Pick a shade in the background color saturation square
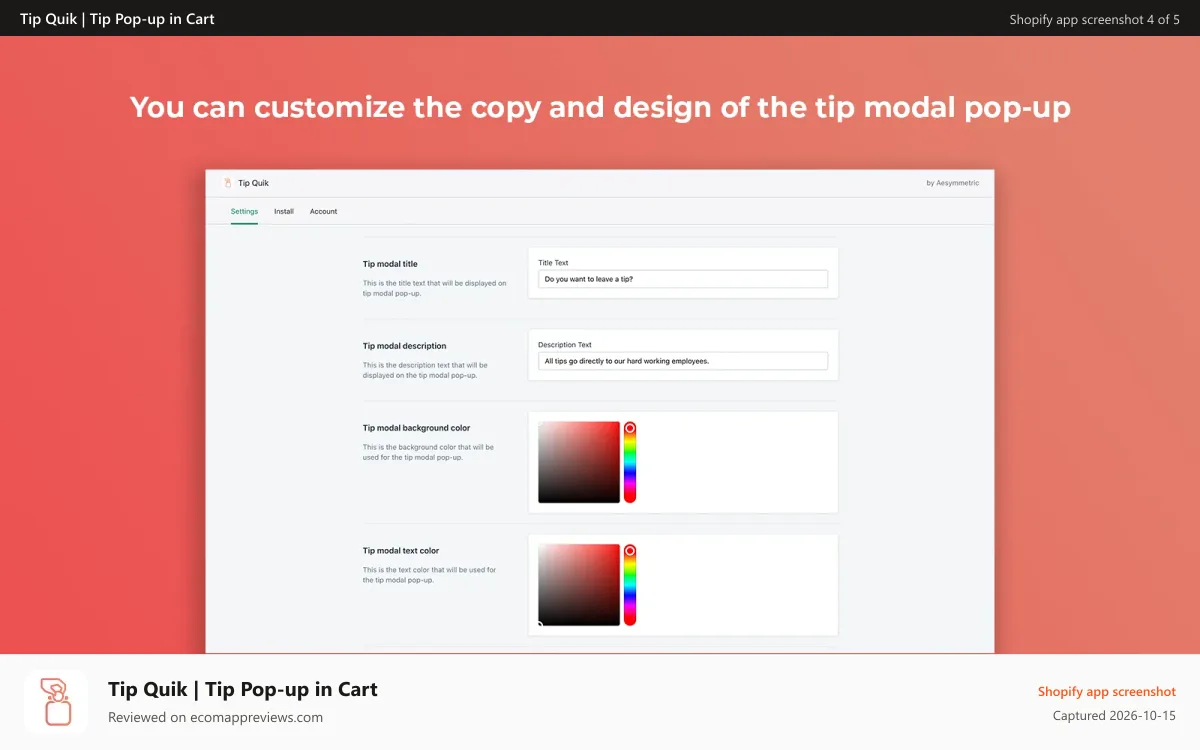Image resolution: width=1200 pixels, height=750 pixels. pos(579,462)
